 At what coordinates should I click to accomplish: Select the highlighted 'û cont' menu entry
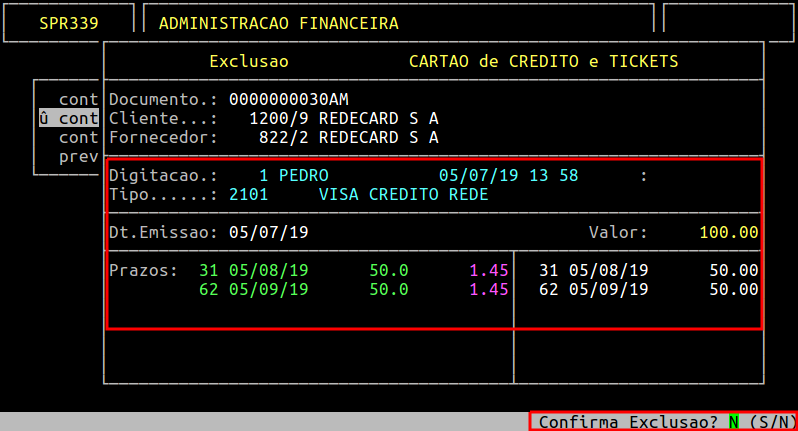click(68, 118)
